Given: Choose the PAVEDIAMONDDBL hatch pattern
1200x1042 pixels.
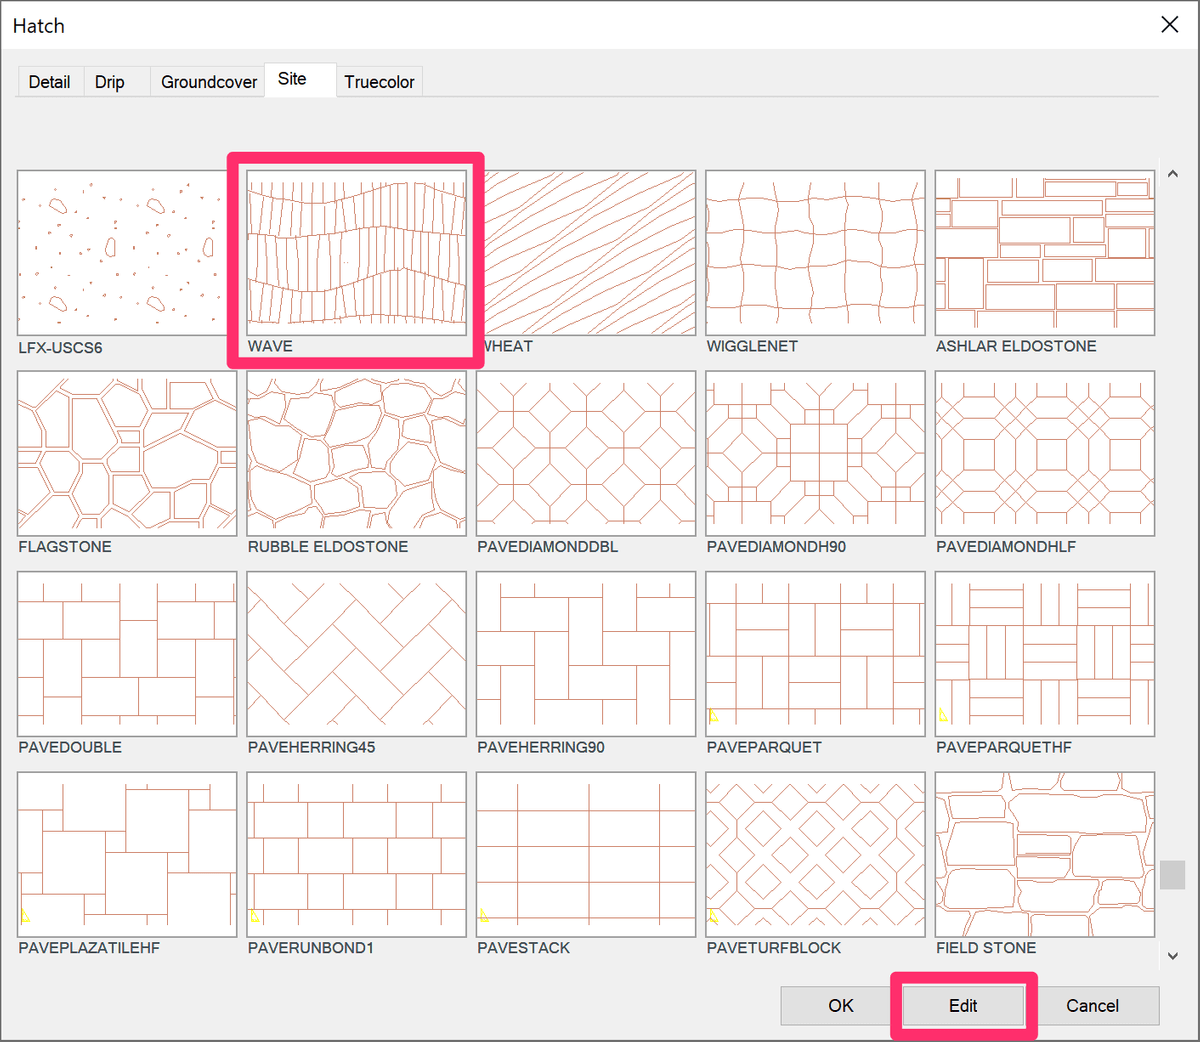Looking at the screenshot, I should (585, 453).
